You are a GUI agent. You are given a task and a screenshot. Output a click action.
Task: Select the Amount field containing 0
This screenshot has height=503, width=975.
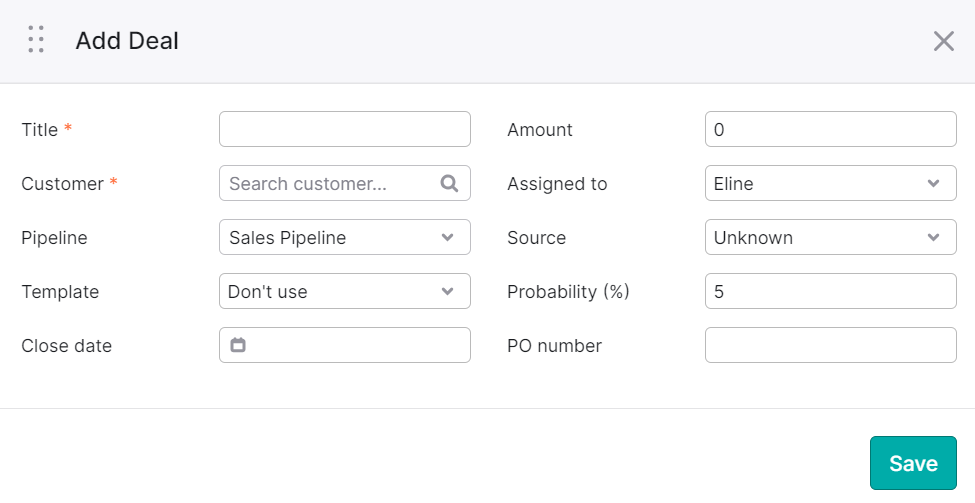(830, 129)
